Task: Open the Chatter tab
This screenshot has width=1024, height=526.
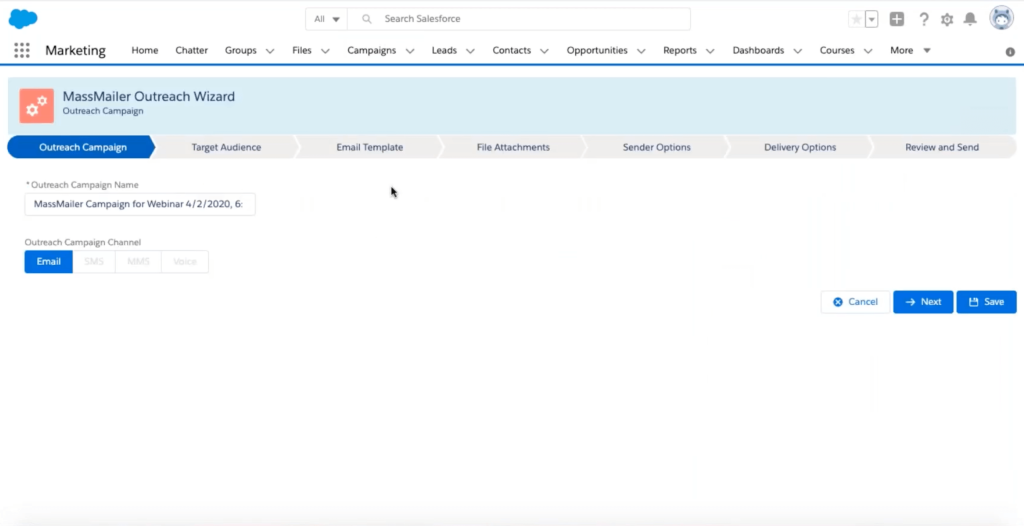Action: click(x=191, y=51)
